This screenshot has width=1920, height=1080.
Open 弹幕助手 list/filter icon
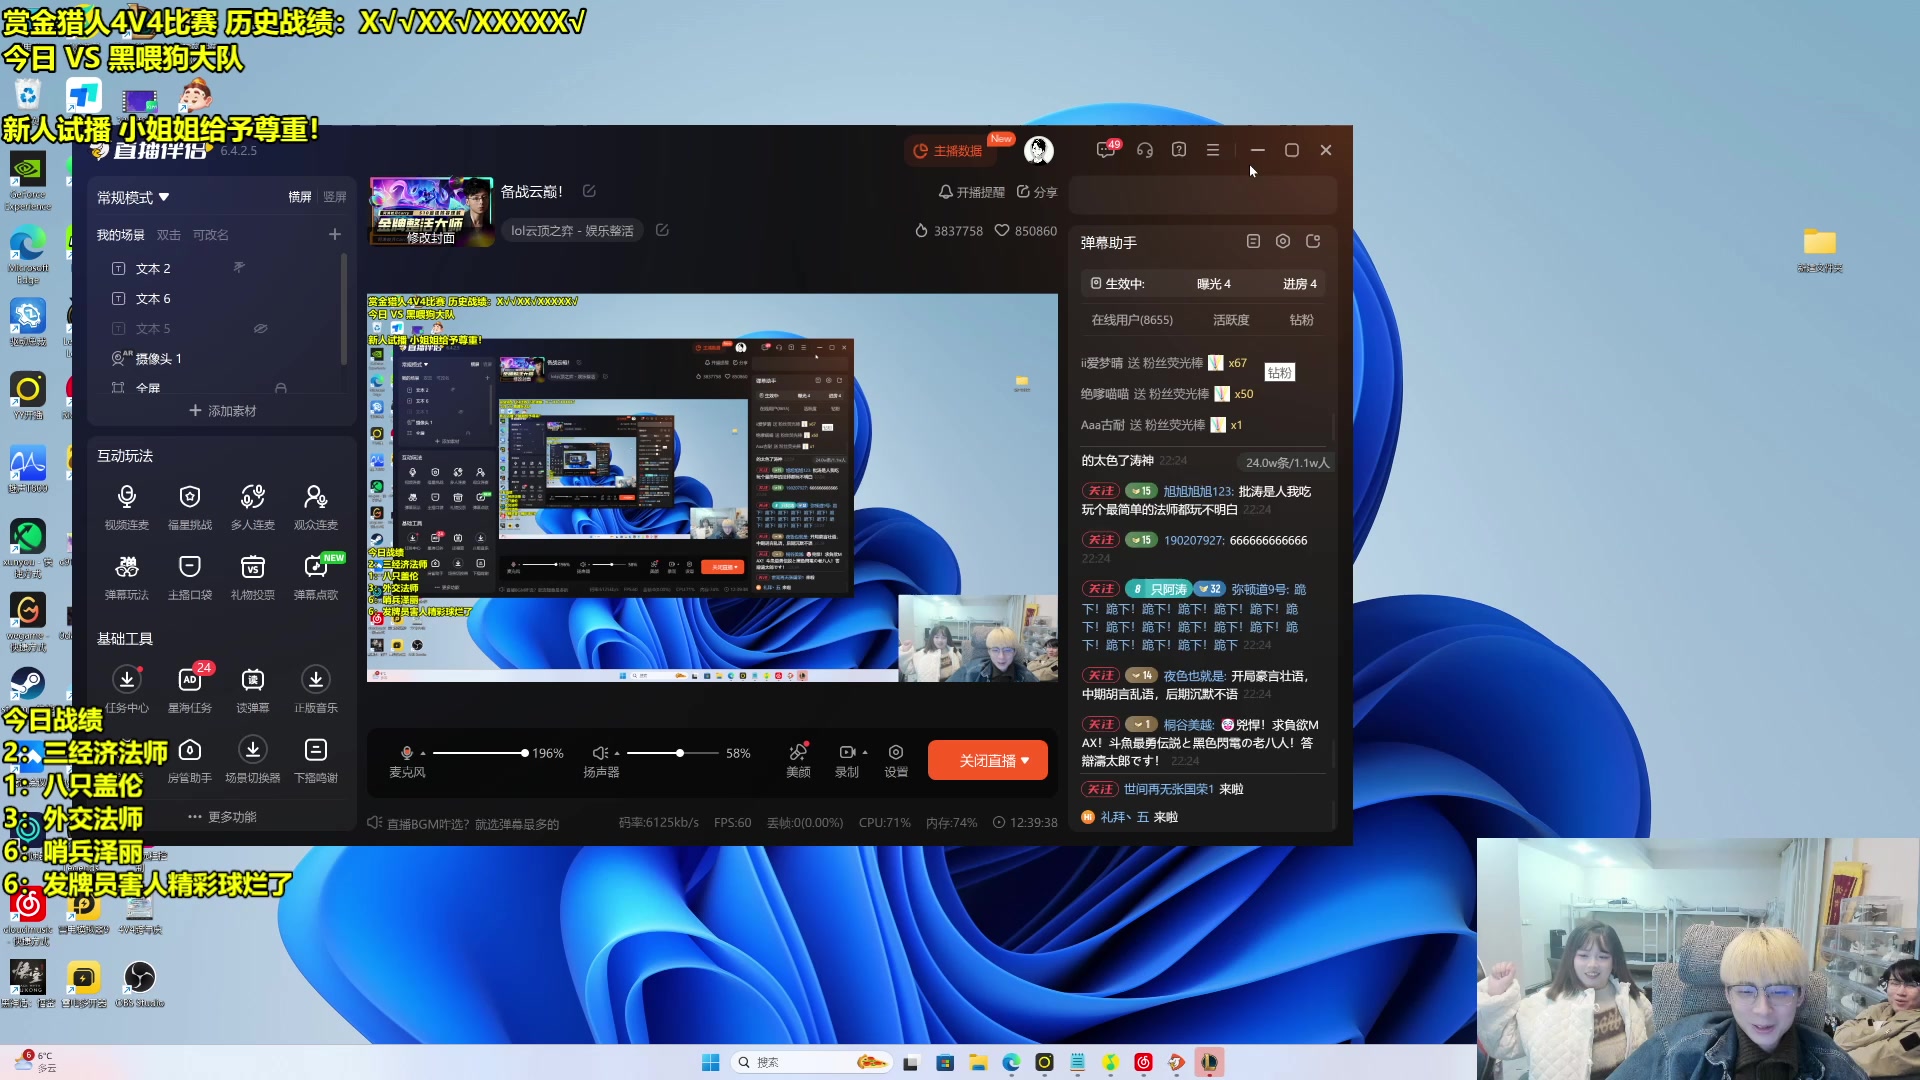click(1253, 241)
